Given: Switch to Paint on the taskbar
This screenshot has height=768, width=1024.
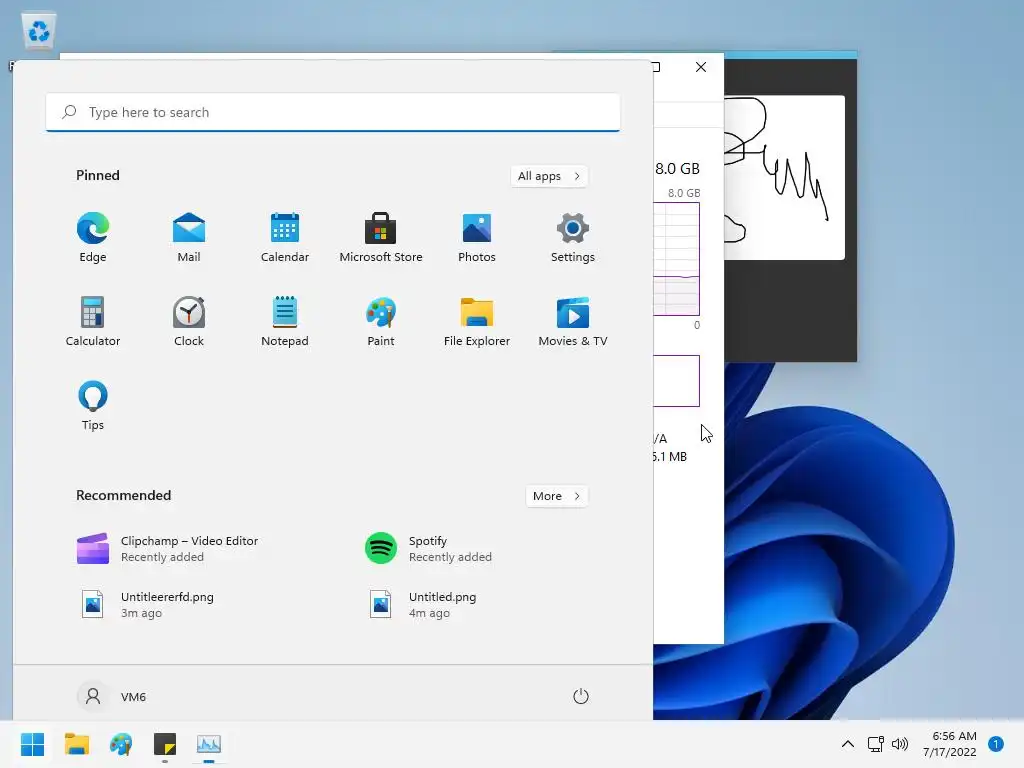Looking at the screenshot, I should click(121, 744).
